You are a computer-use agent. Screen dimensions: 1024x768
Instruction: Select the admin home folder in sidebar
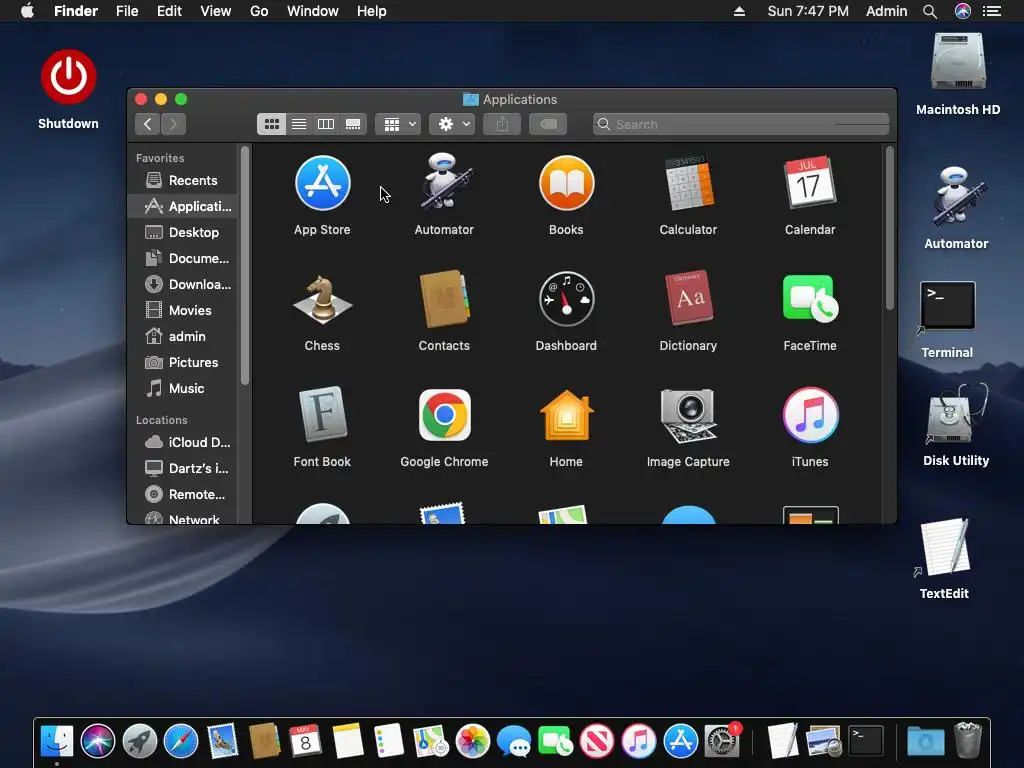tap(182, 336)
